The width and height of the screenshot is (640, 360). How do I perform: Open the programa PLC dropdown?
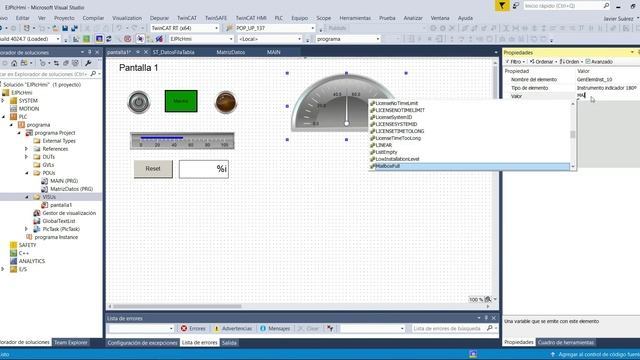click(x=378, y=39)
